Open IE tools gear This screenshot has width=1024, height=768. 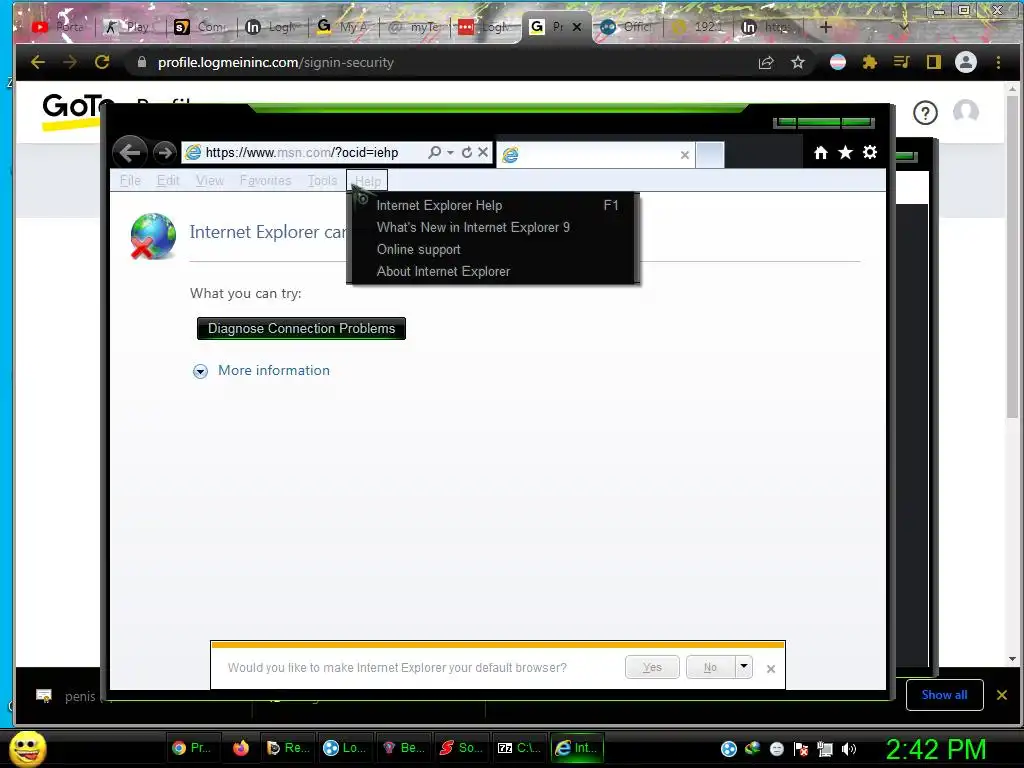[870, 152]
